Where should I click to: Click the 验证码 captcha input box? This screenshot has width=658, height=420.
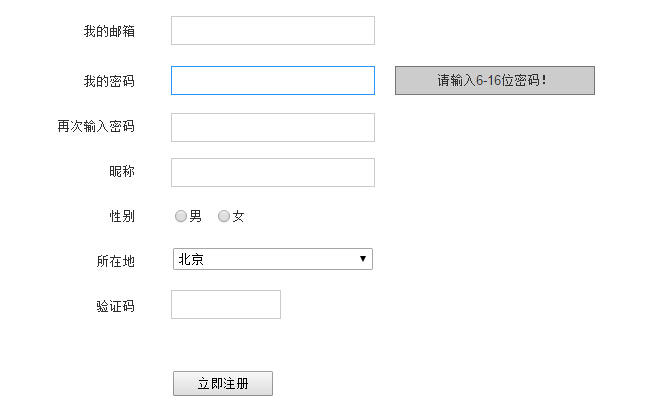225,305
